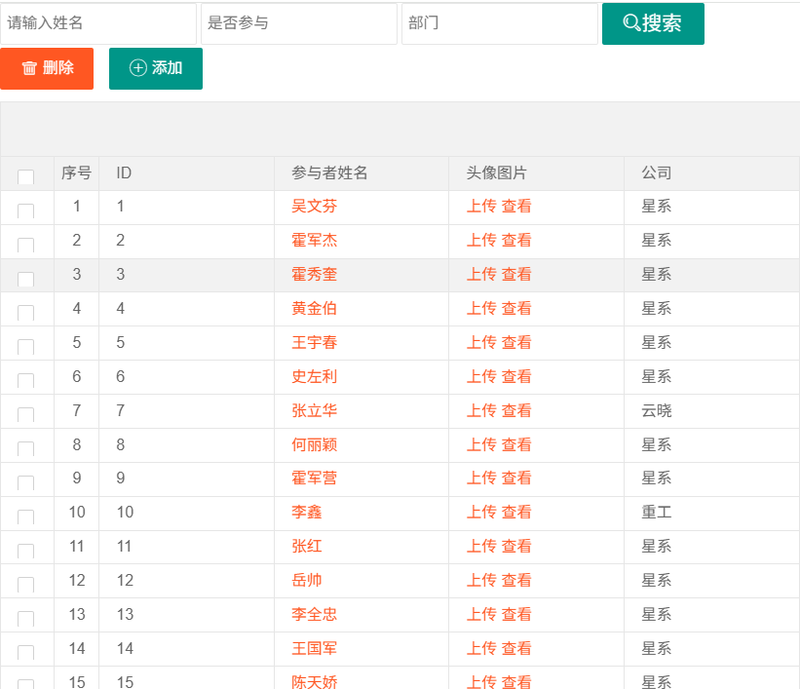This screenshot has width=800, height=689.
Task: Check the checkbox for row 霍秀奎
Action: click(26, 279)
